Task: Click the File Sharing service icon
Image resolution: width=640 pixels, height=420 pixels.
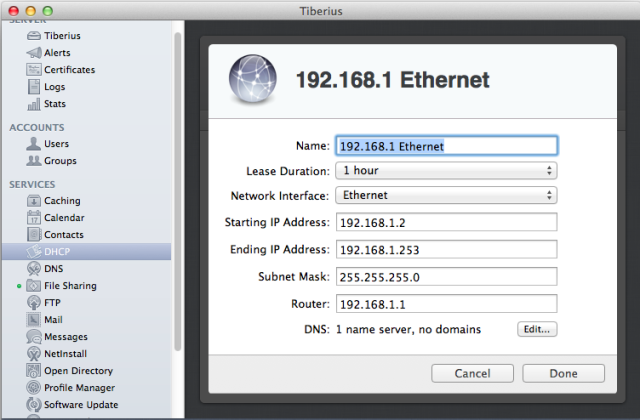Action: 33,286
